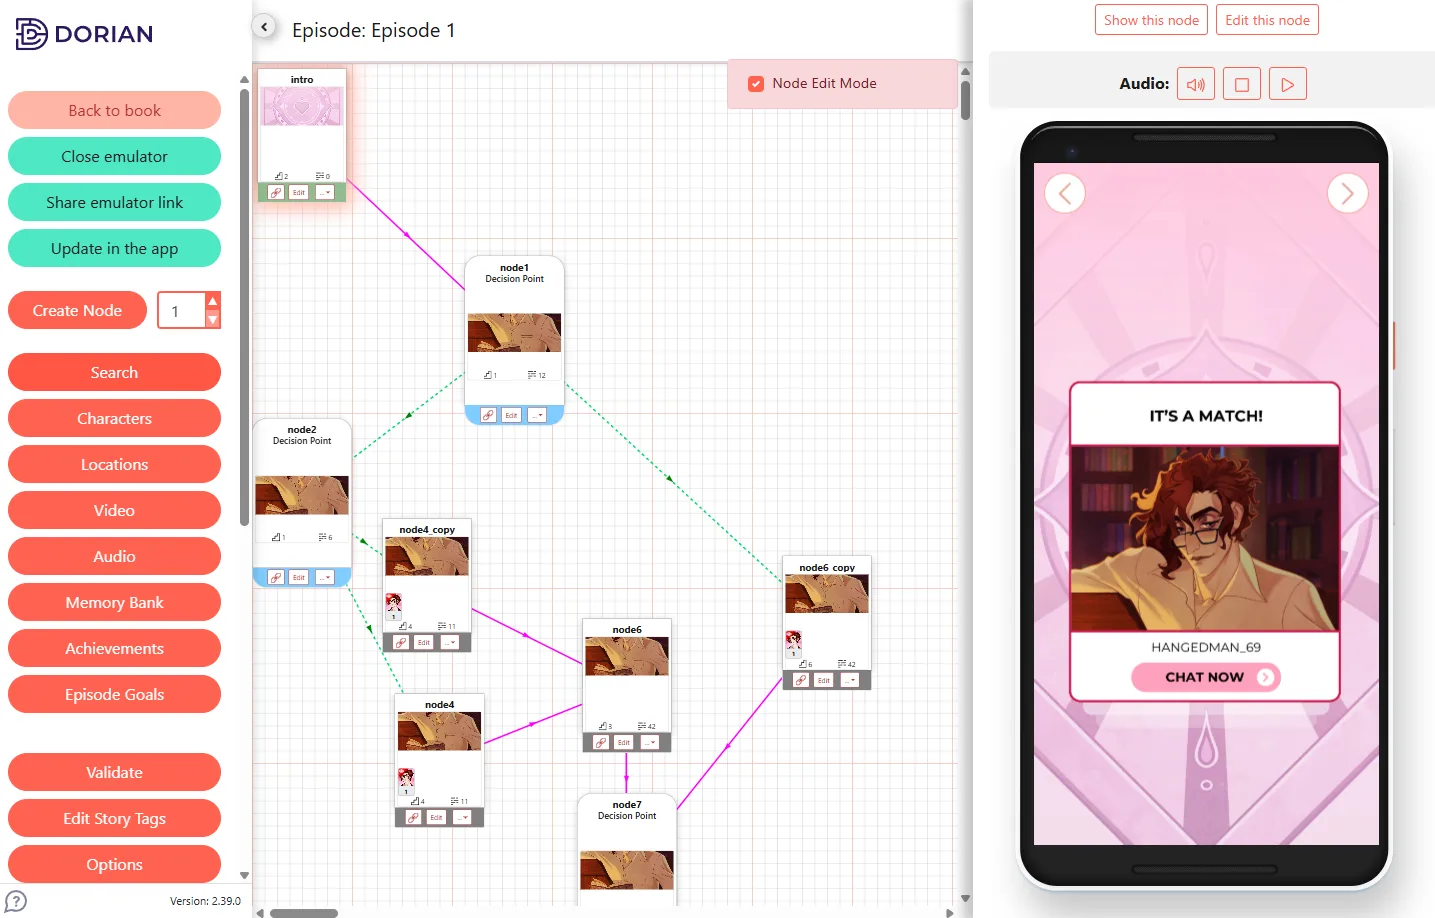This screenshot has height=918, width=1435.
Task: Open the Options button
Action: [114, 864]
